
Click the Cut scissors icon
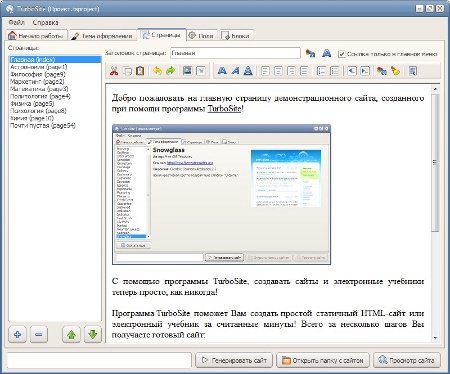114,71
